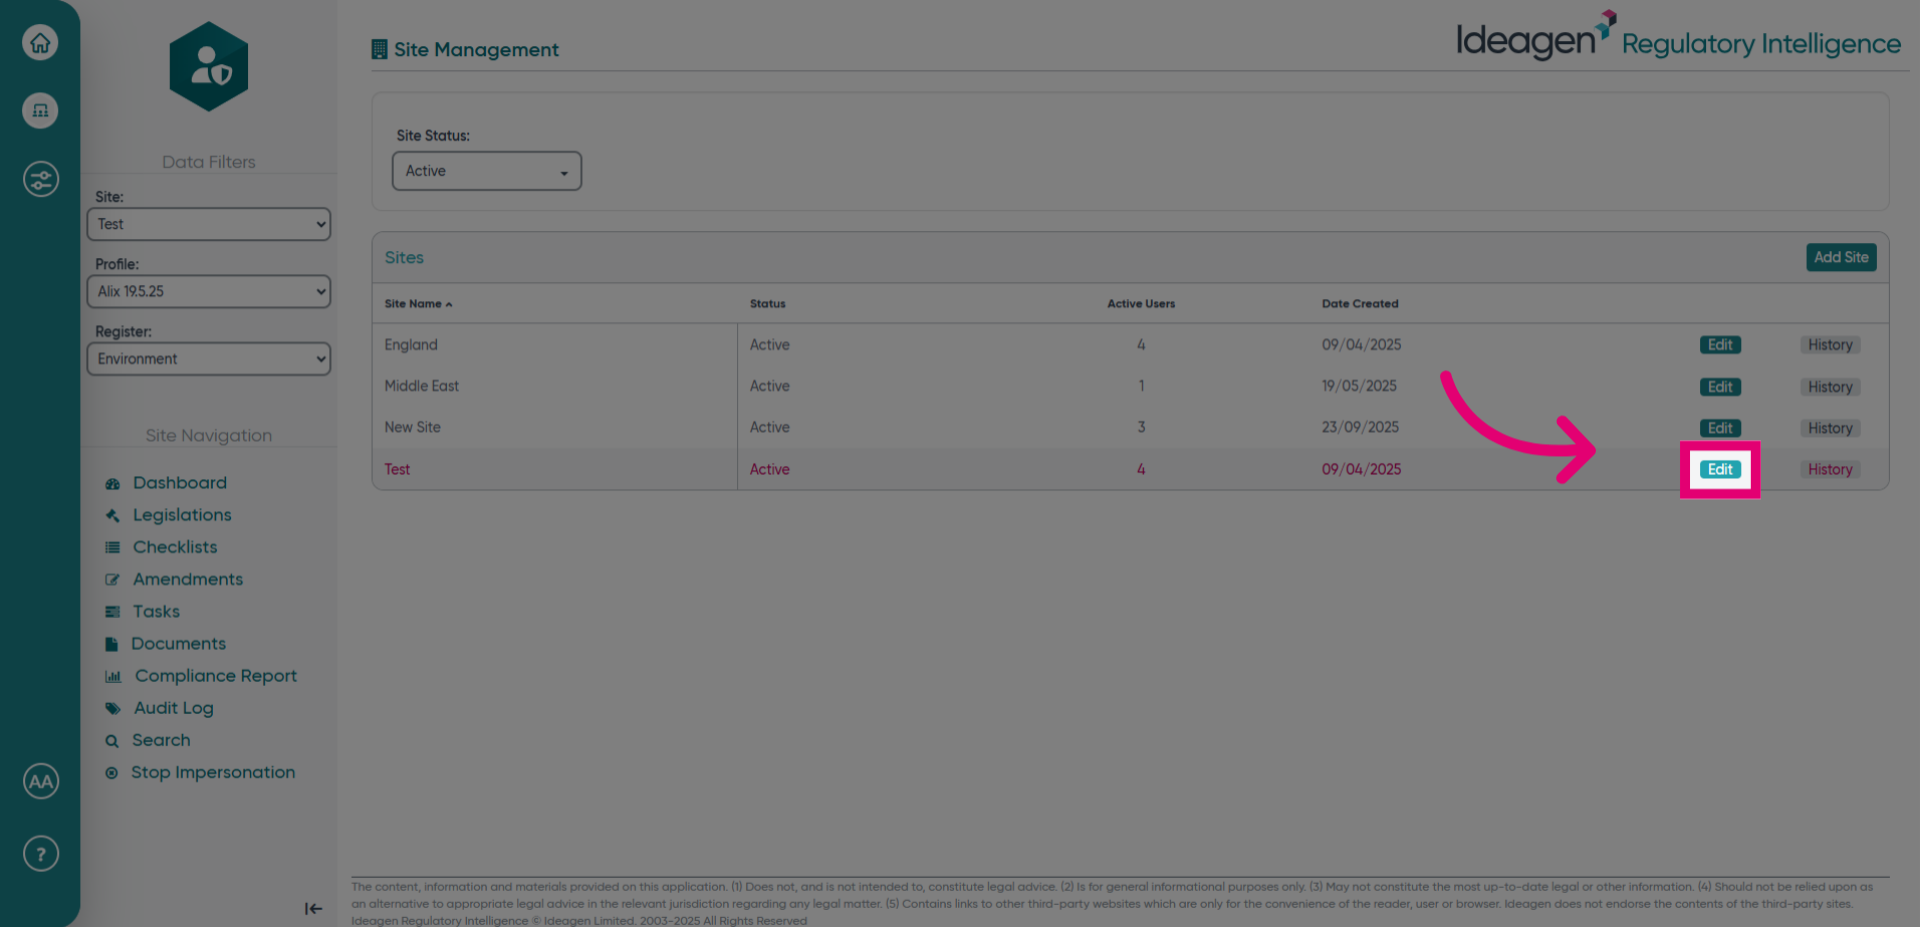
Task: Edit the Test site
Action: pos(1720,469)
